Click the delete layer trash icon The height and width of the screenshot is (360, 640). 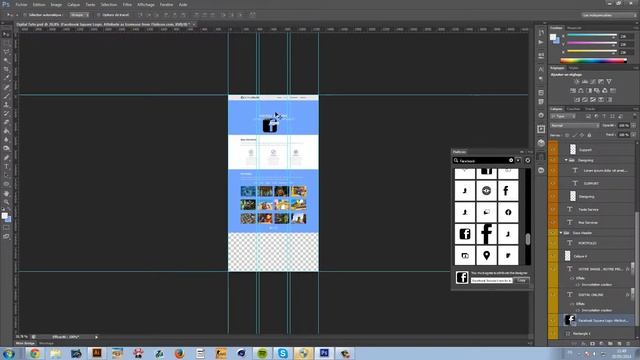[x=629, y=344]
